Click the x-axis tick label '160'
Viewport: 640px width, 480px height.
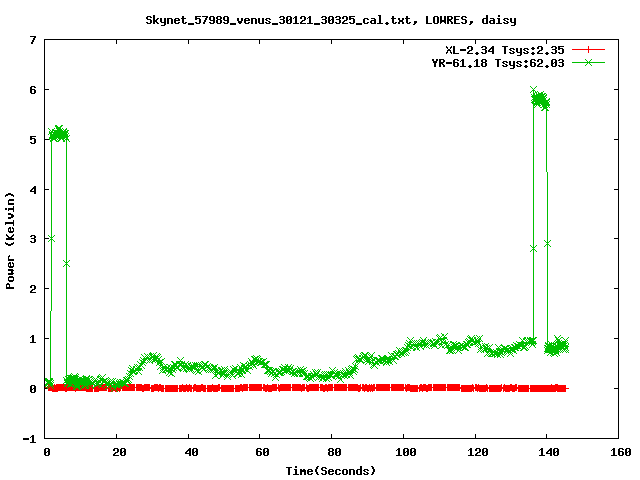[621, 452]
